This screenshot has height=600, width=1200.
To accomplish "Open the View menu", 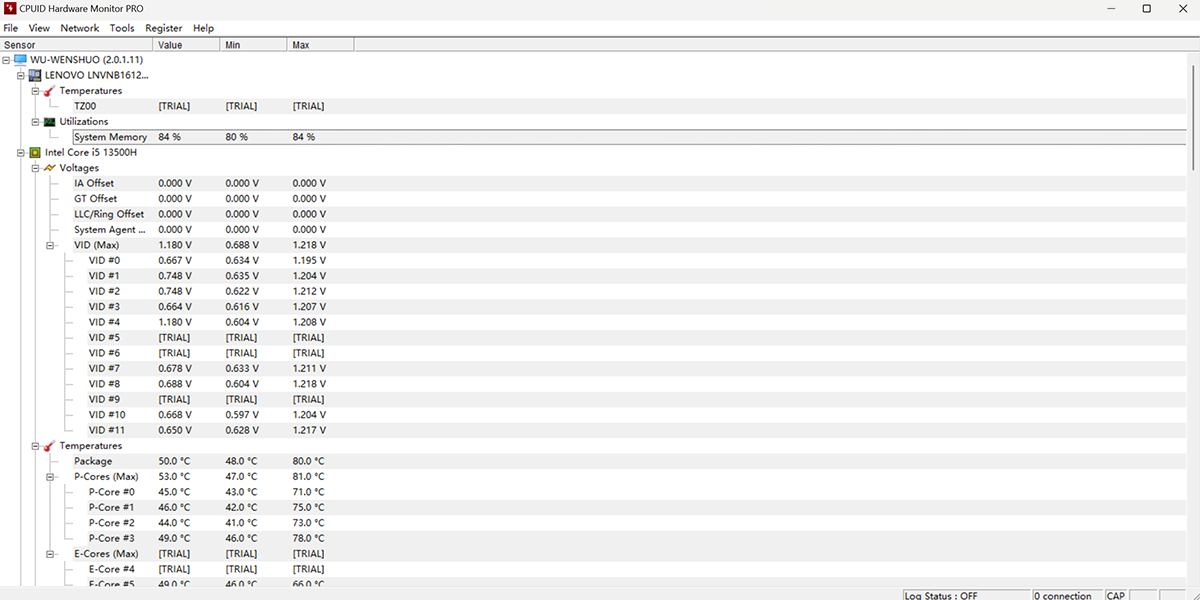I will [x=39, y=28].
